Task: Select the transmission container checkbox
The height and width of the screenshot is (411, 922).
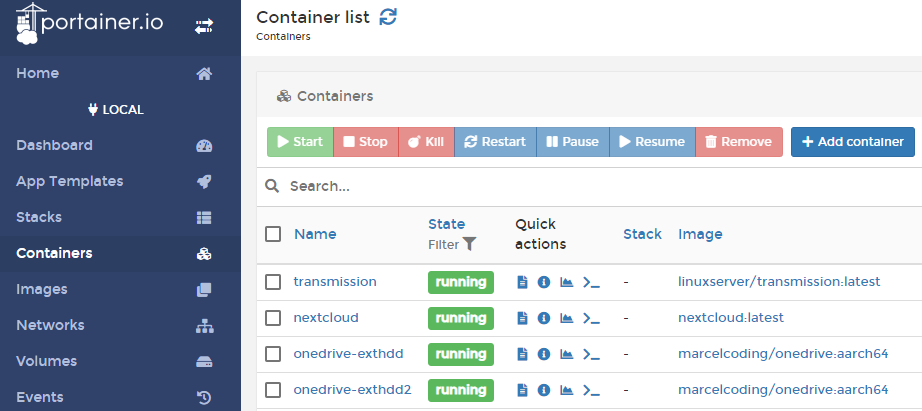Action: tap(273, 282)
